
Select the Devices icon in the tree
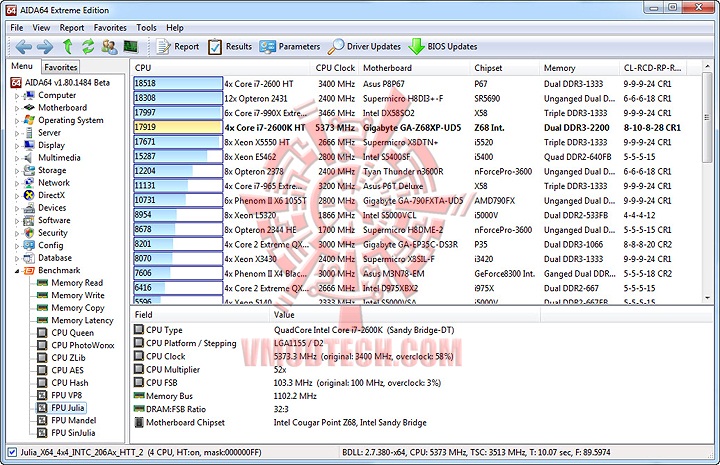(29, 207)
